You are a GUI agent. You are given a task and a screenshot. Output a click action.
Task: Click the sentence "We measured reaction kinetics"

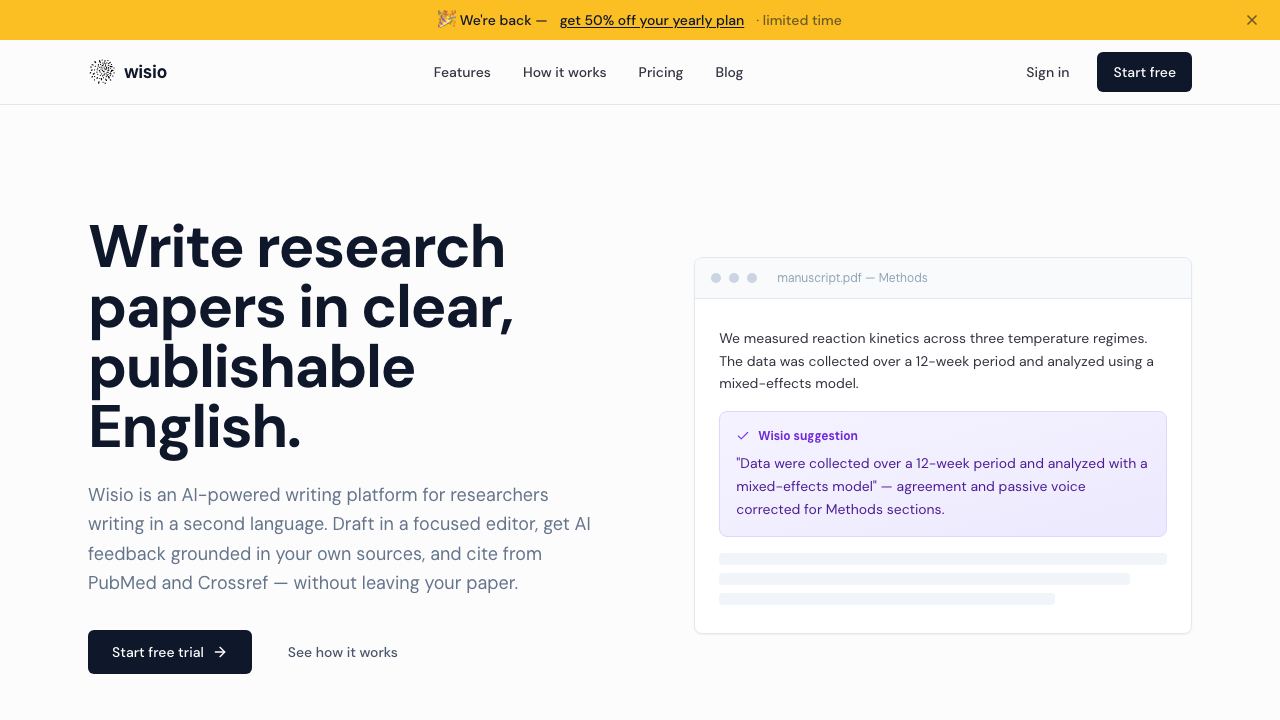pos(933,338)
